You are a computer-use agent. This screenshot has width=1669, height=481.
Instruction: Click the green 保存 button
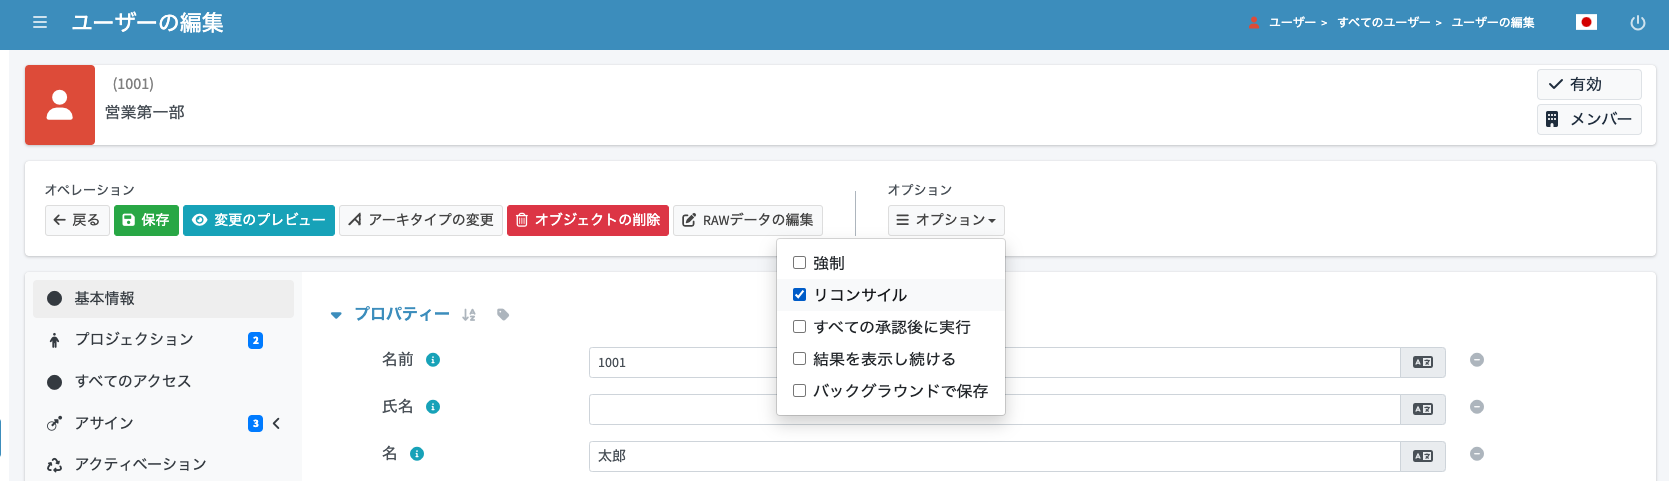point(146,220)
